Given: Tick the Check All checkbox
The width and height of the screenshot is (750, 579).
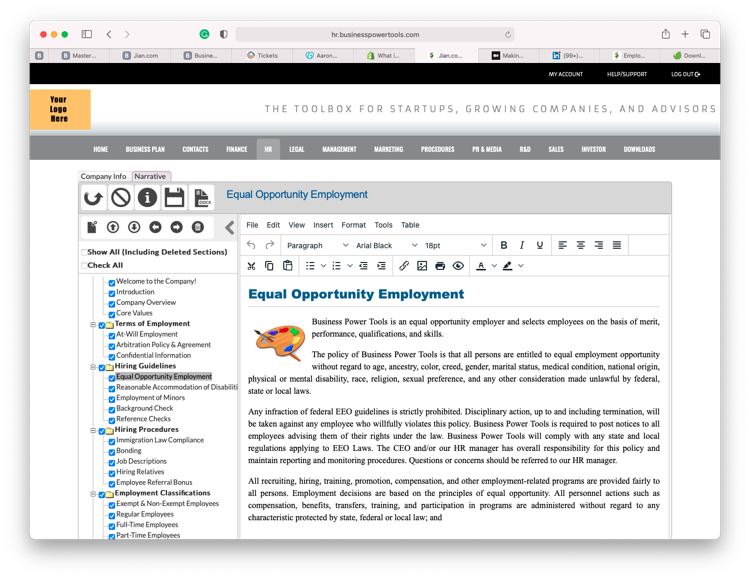Looking at the screenshot, I should tap(84, 266).
